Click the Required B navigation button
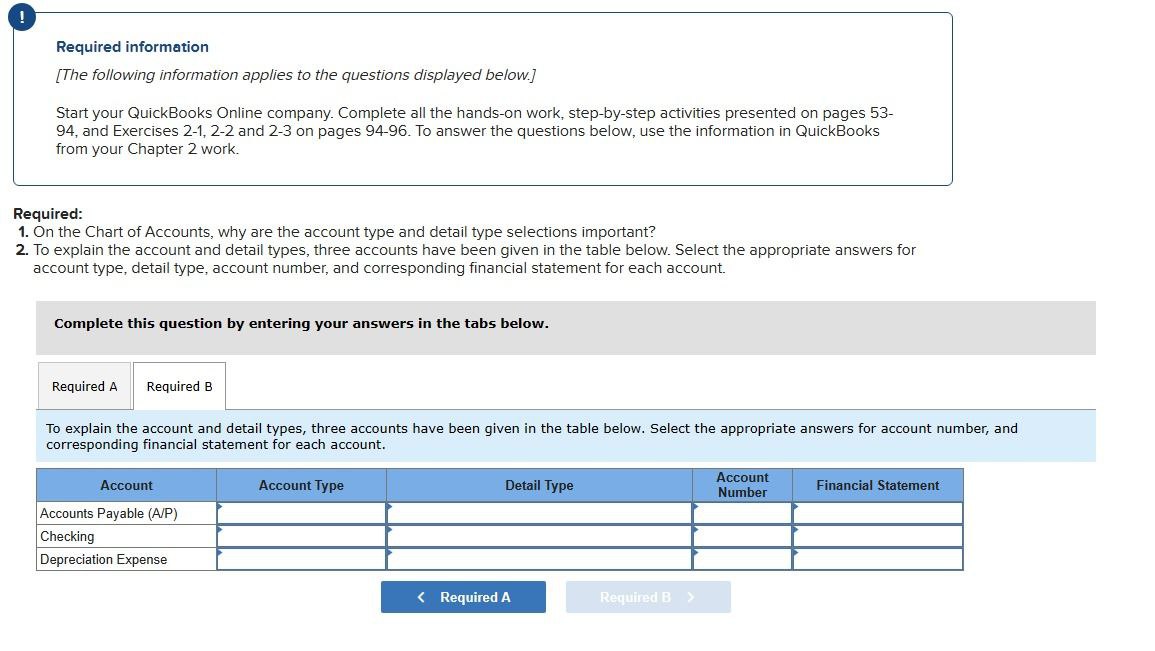 click(648, 597)
